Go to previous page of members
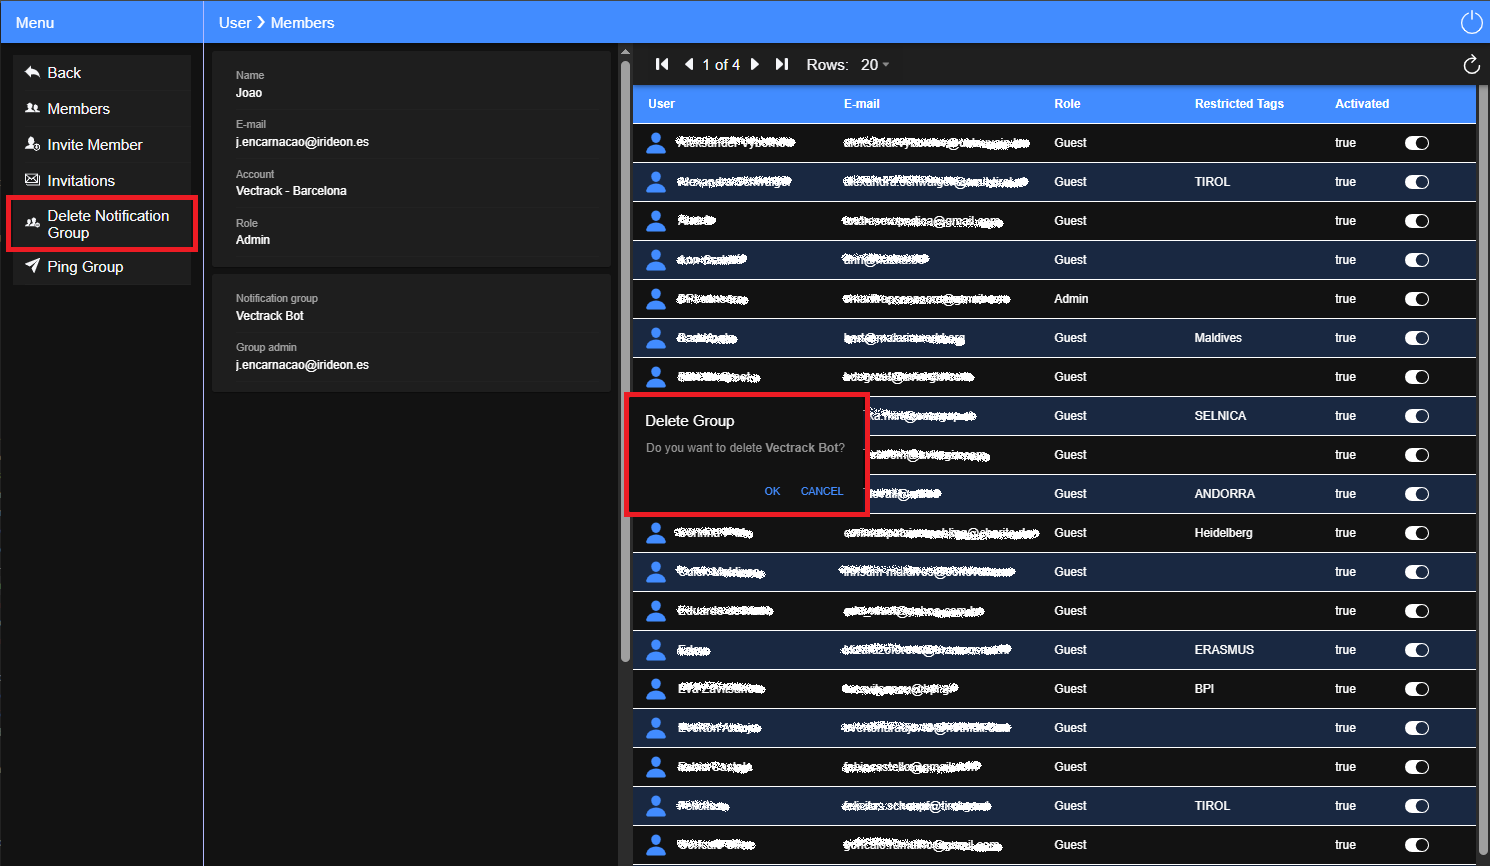Viewport: 1491px width, 866px height. (689, 64)
